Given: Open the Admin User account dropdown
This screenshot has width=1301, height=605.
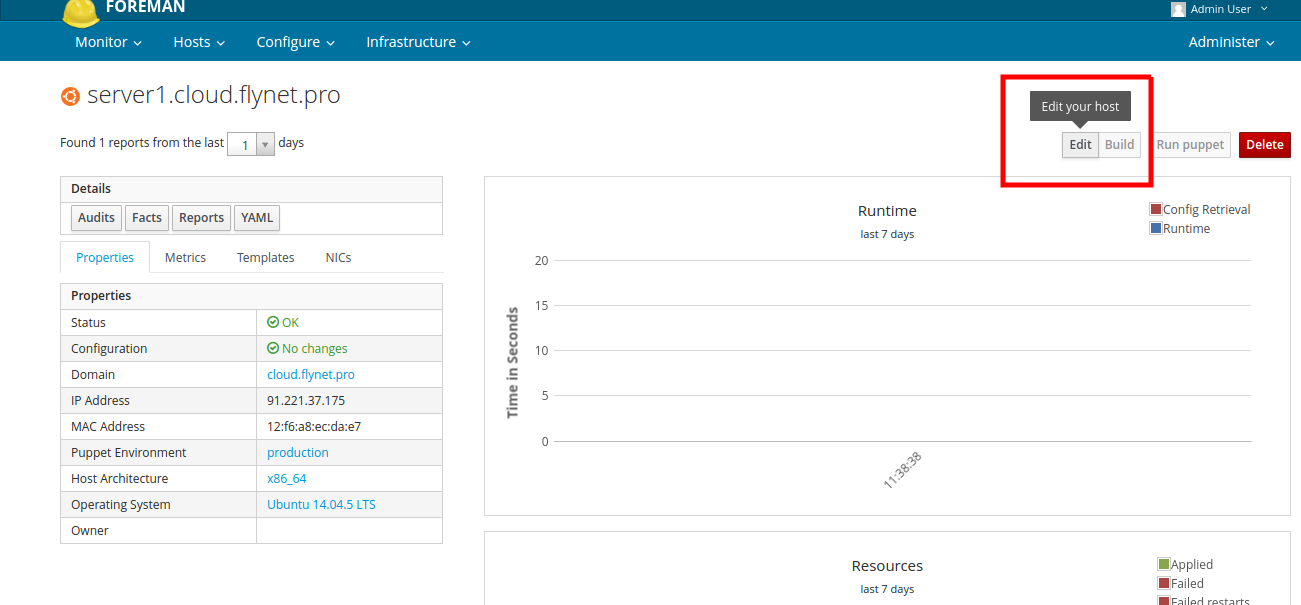Looking at the screenshot, I should coord(1220,9).
